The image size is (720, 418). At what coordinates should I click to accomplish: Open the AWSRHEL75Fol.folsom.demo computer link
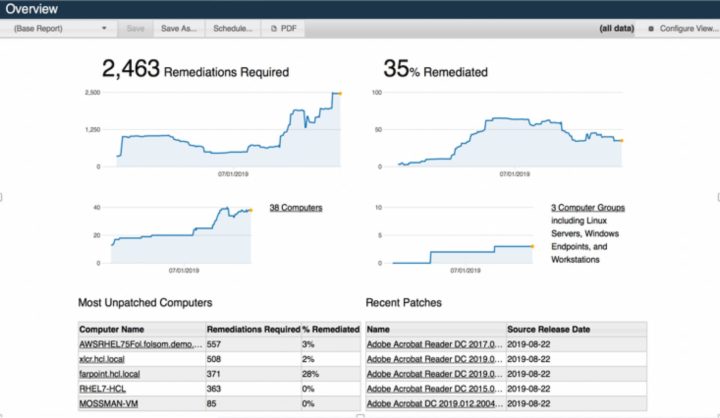coord(141,344)
